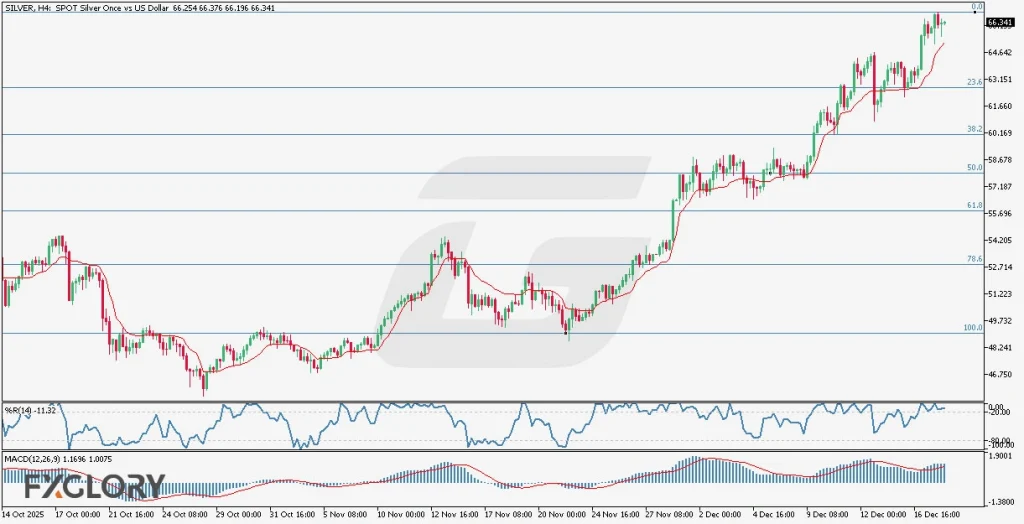Click the 5 Nov 08:00 time label
The image size is (1024, 524).
coord(345,514)
